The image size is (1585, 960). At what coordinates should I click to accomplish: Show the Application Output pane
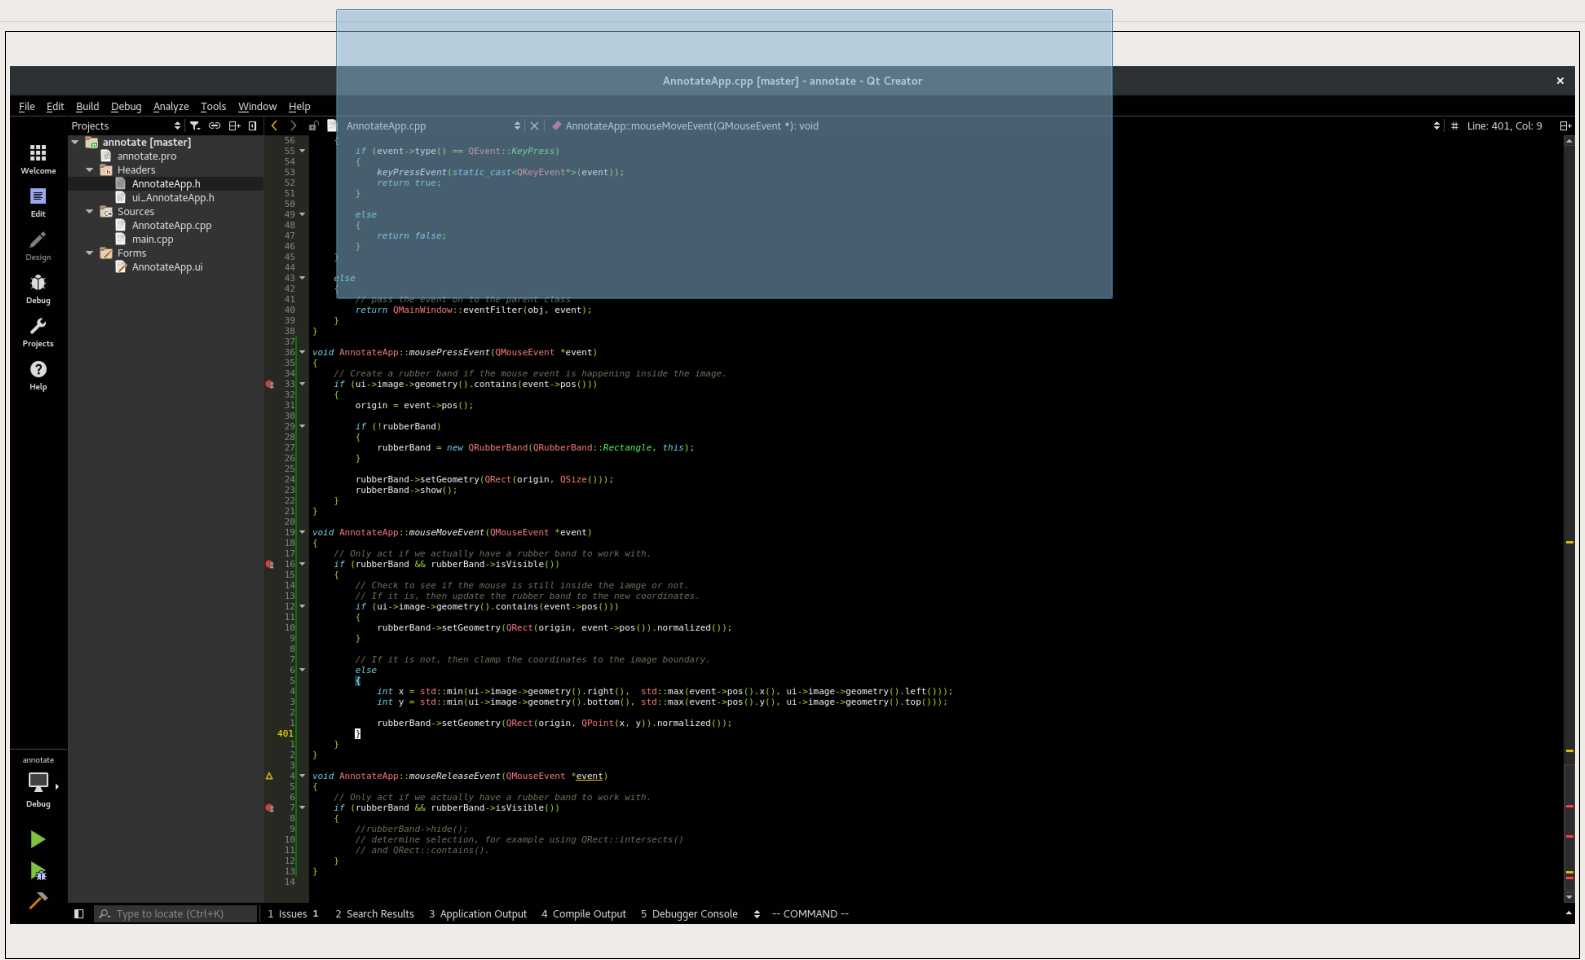tap(478, 914)
